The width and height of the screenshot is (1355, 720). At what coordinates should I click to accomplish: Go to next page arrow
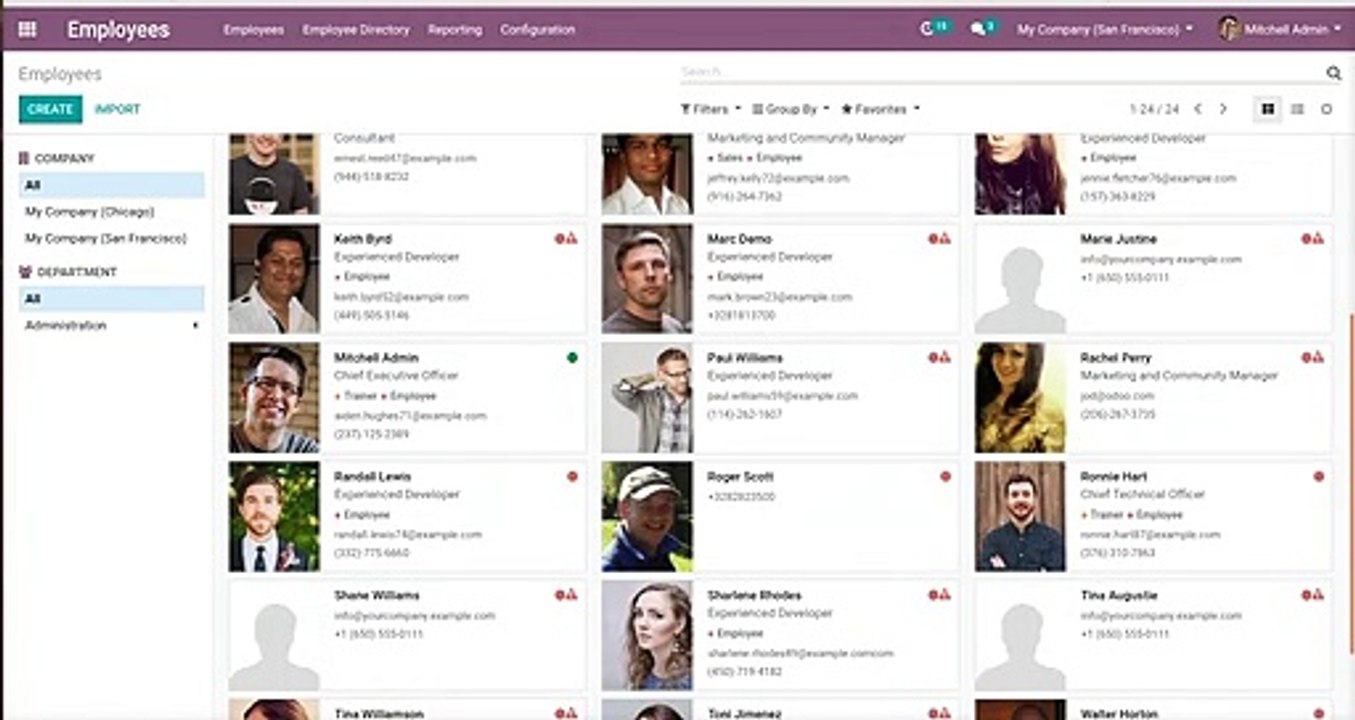(x=1222, y=109)
